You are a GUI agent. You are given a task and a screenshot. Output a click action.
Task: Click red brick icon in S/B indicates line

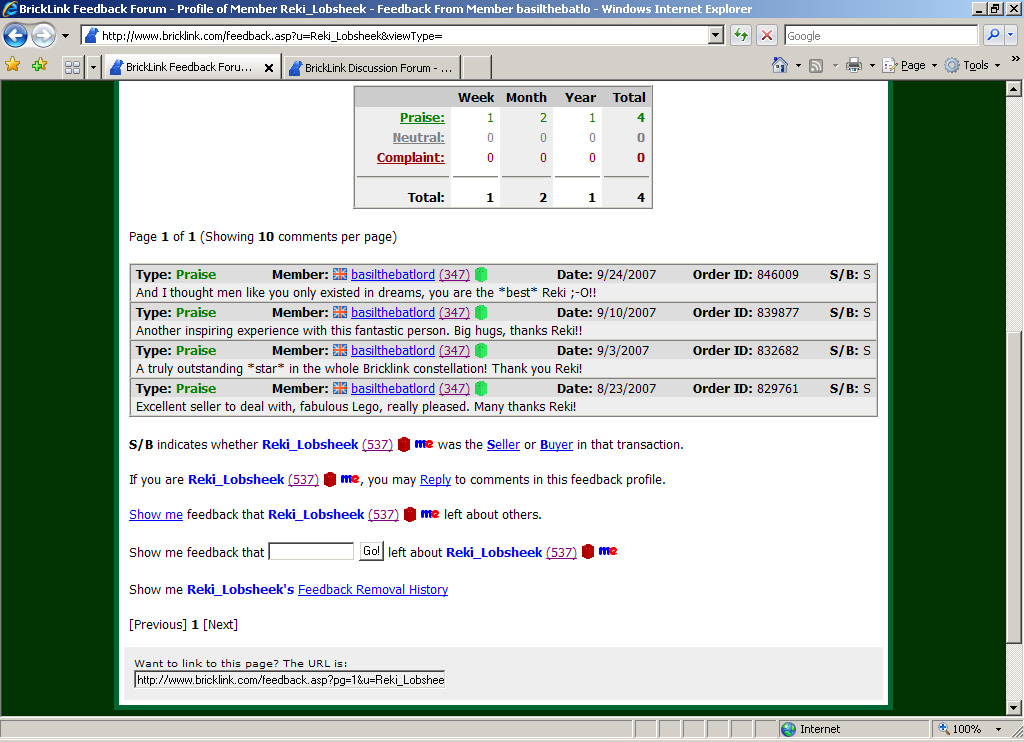pyautogui.click(x=404, y=444)
